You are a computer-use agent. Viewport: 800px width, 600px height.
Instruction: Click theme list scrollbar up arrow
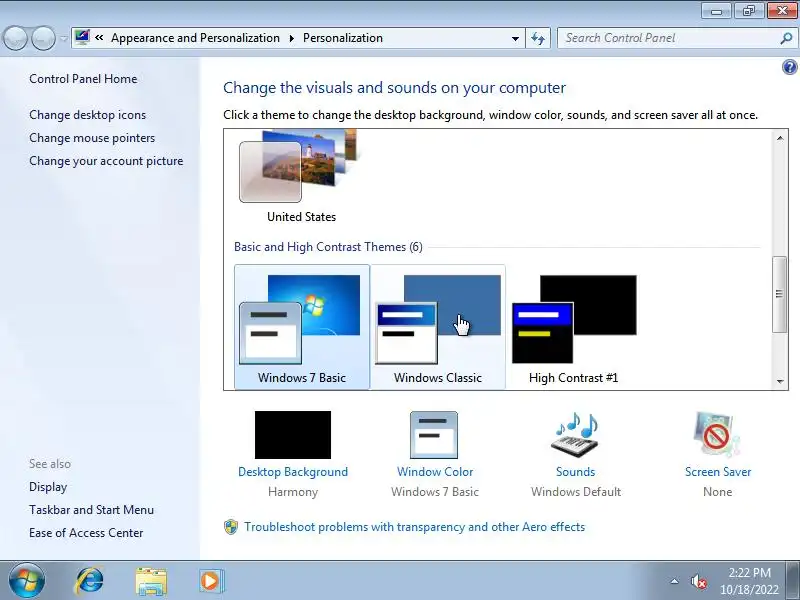pyautogui.click(x=780, y=138)
